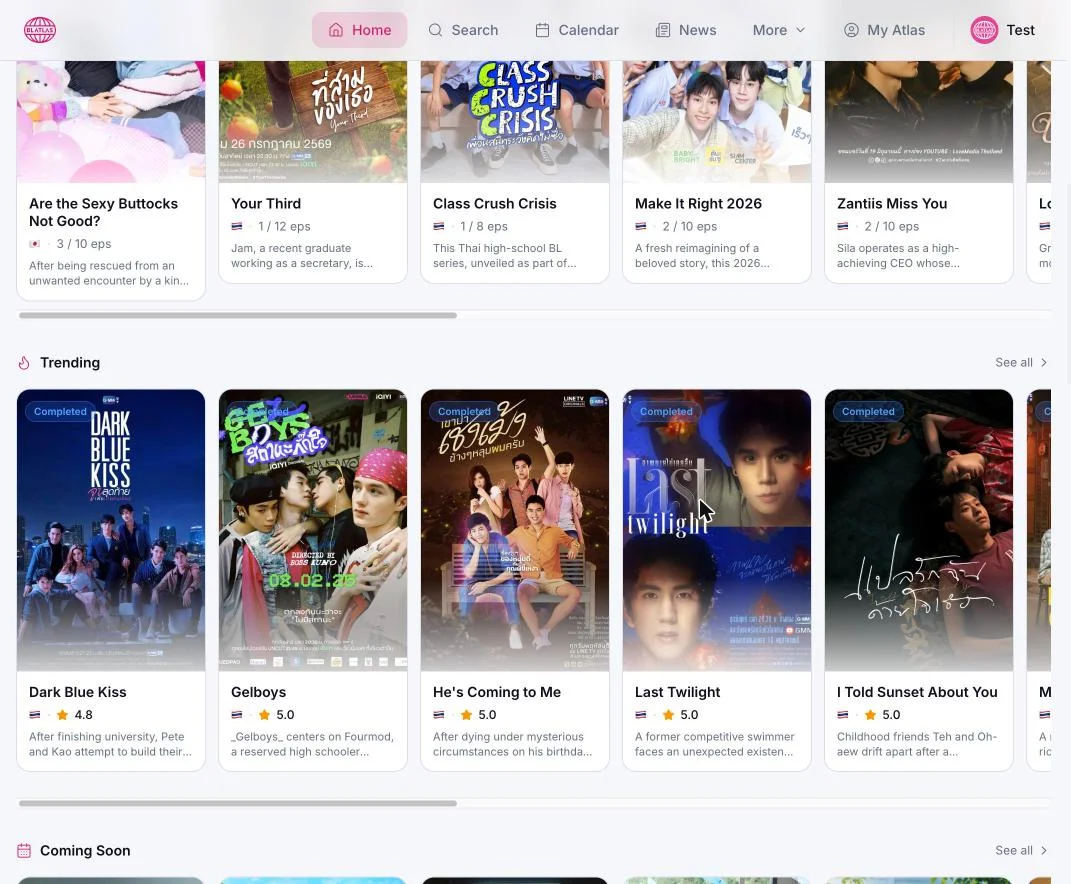
Task: Click the top carousel horizontal scrollbar
Action: click(x=238, y=316)
